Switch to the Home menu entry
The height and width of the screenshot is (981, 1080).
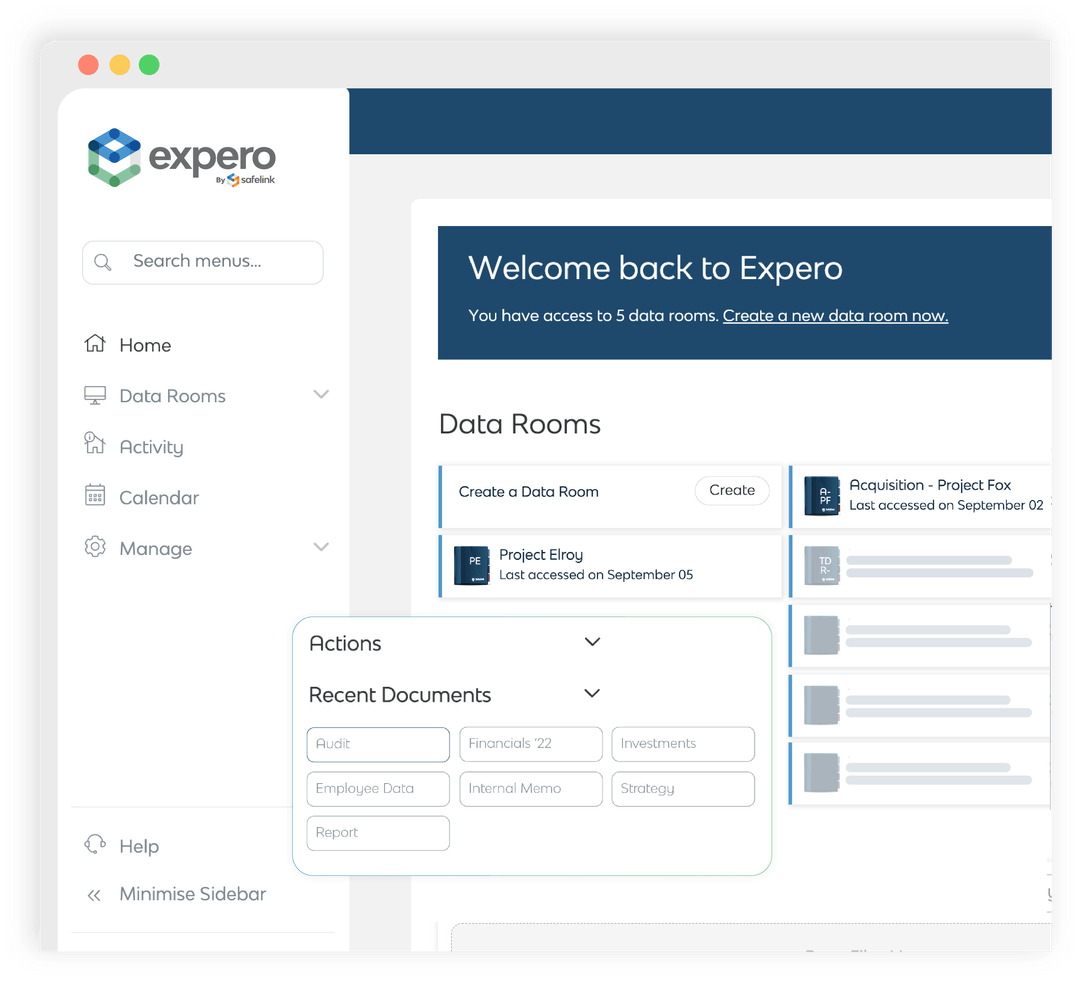145,344
